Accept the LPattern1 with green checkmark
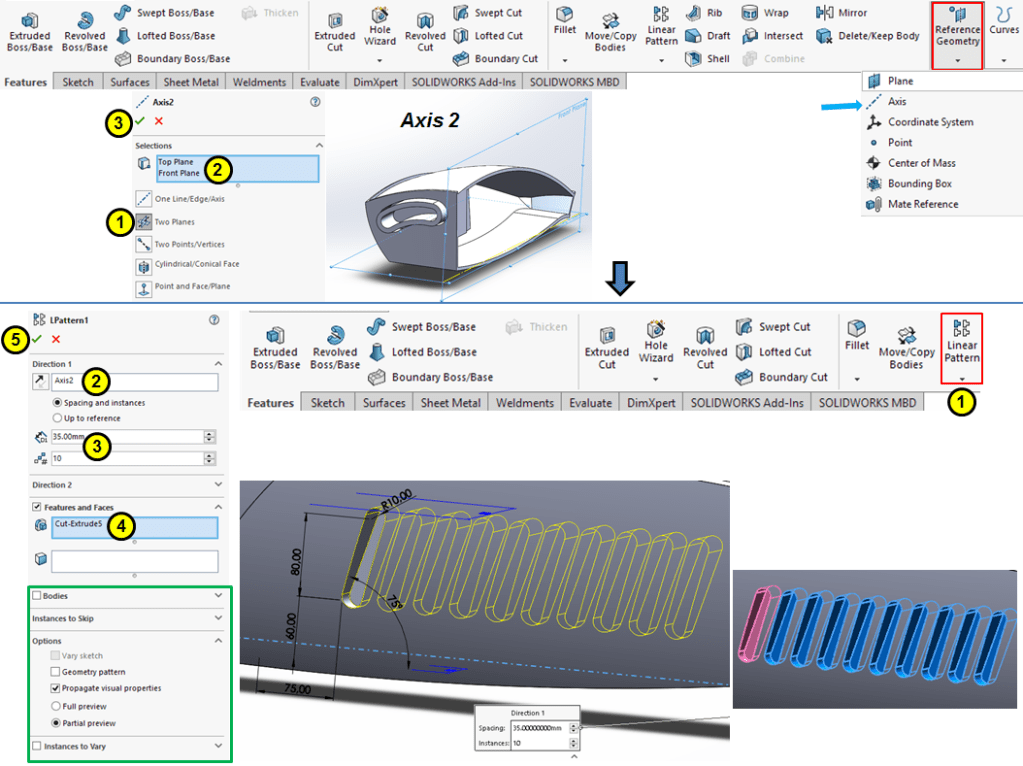 coord(37,339)
